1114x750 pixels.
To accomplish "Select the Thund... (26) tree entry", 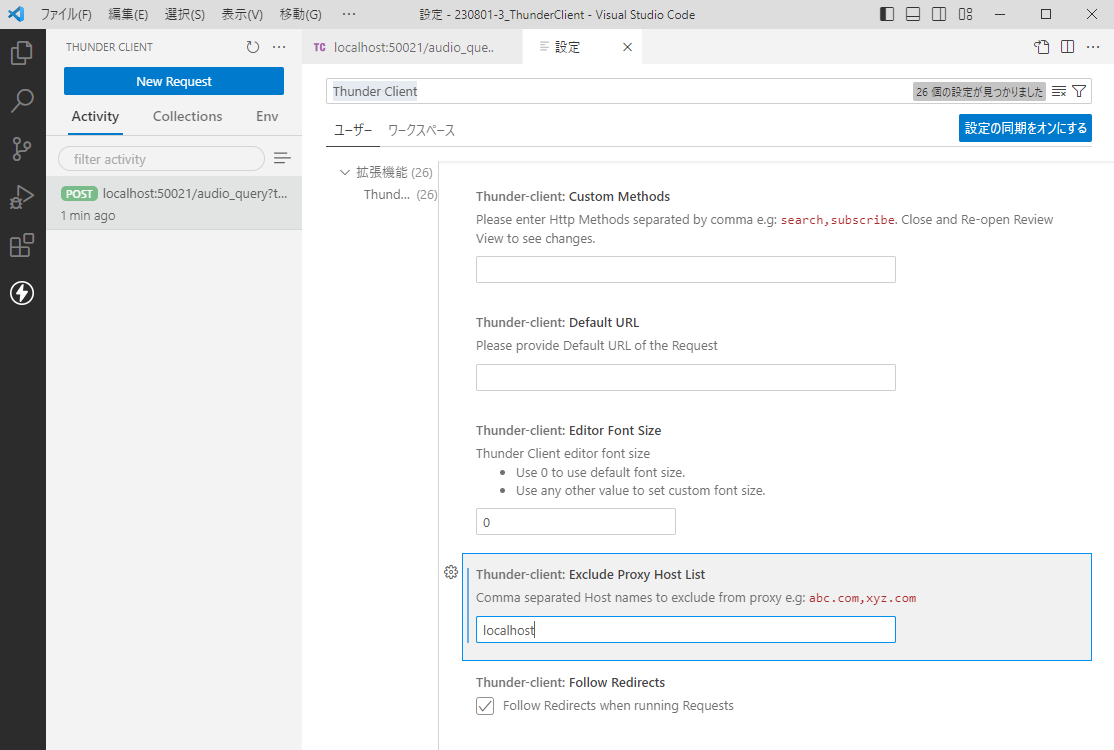I will (x=400, y=195).
